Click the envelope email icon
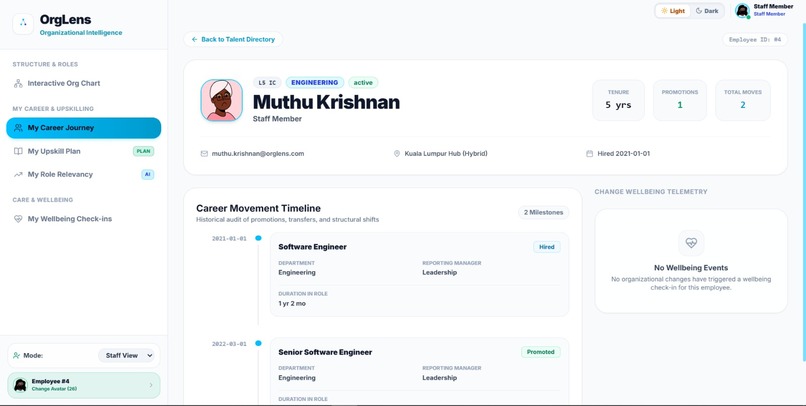Viewport: 806px width, 406px height. click(x=204, y=154)
